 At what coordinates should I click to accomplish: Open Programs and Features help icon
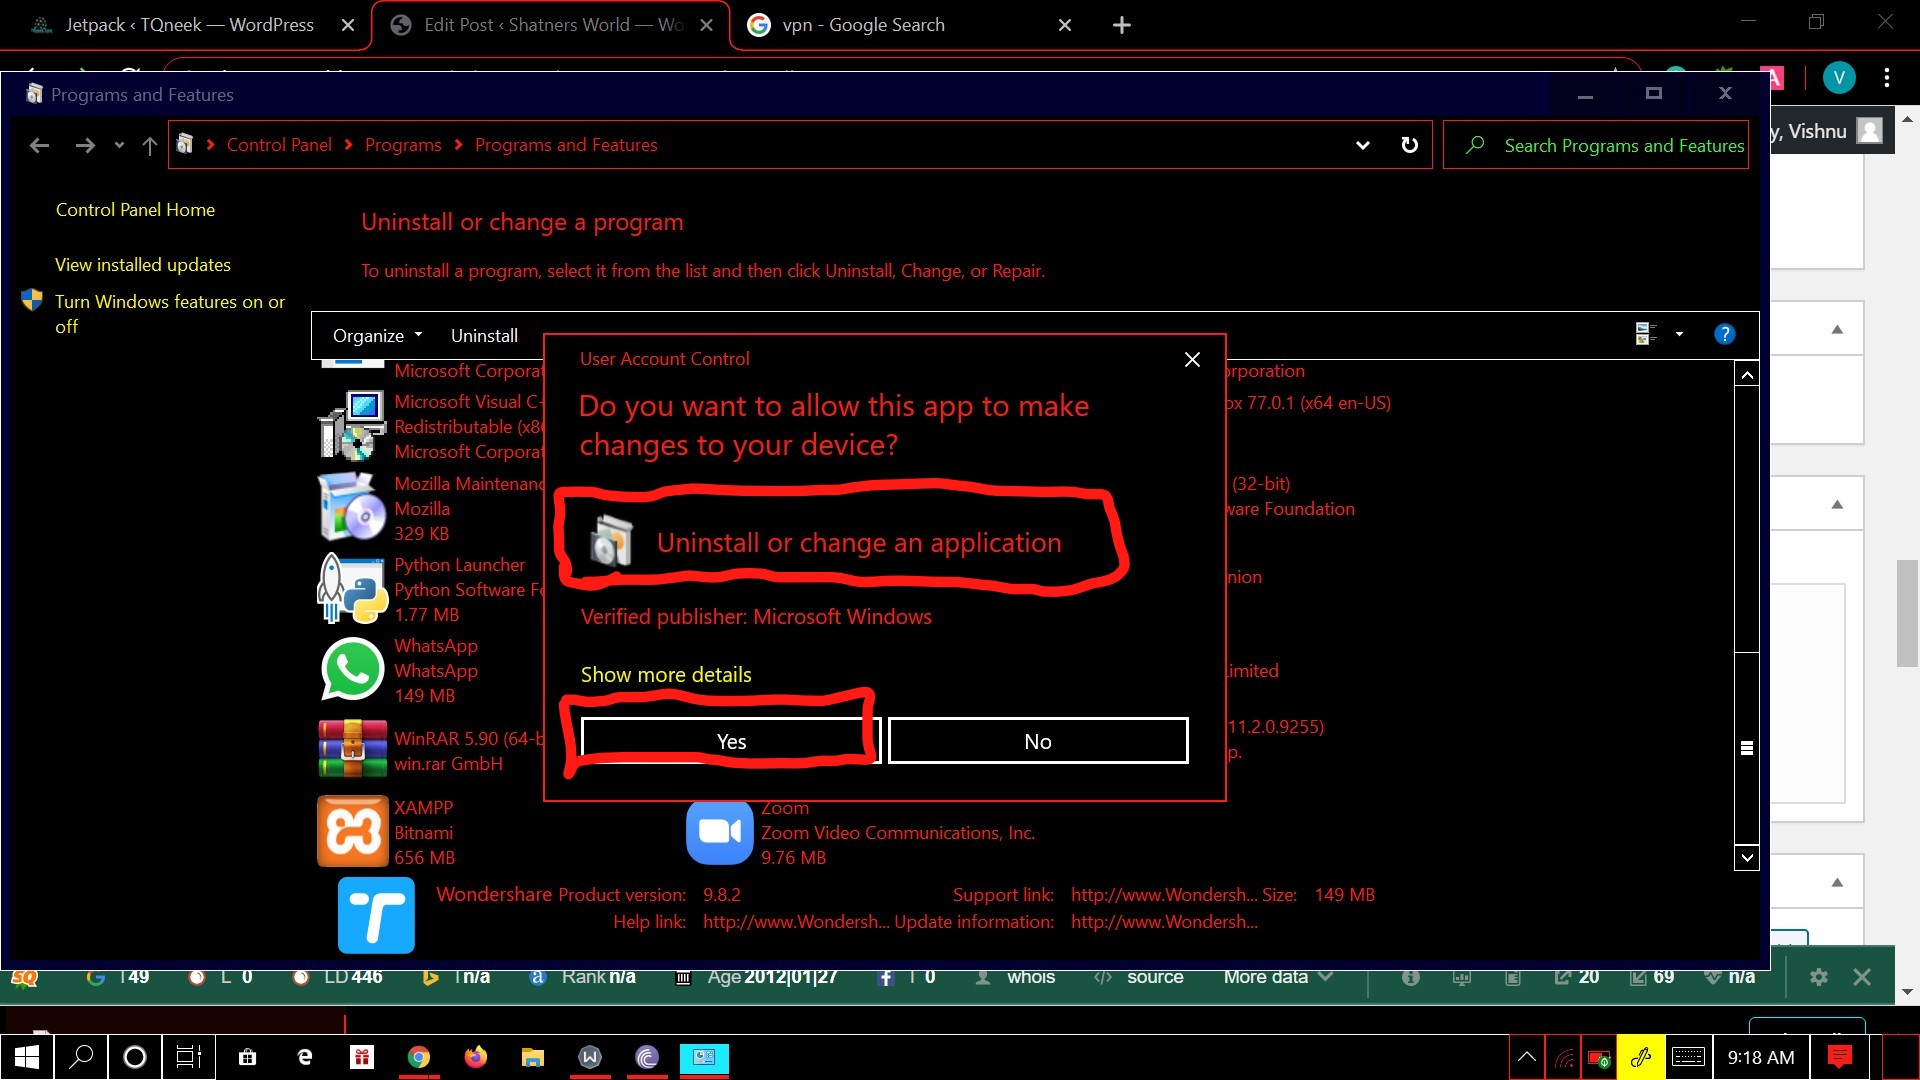pyautogui.click(x=1724, y=334)
